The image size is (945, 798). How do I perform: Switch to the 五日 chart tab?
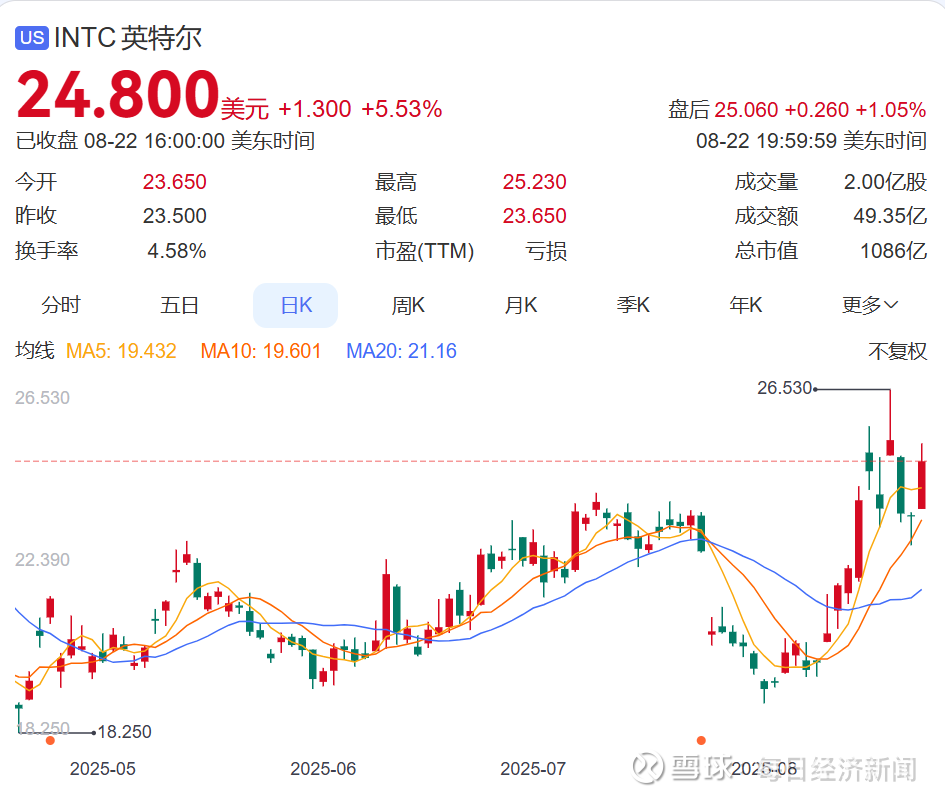[179, 305]
